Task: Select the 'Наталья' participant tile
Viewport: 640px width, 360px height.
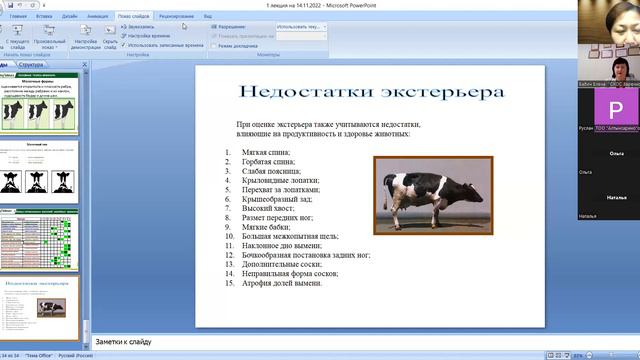Action: (609, 198)
